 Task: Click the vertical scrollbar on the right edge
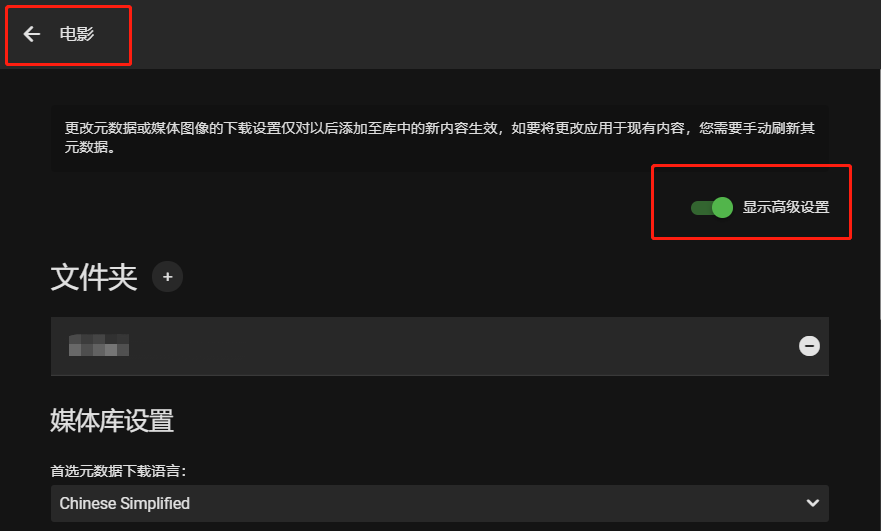(879, 191)
